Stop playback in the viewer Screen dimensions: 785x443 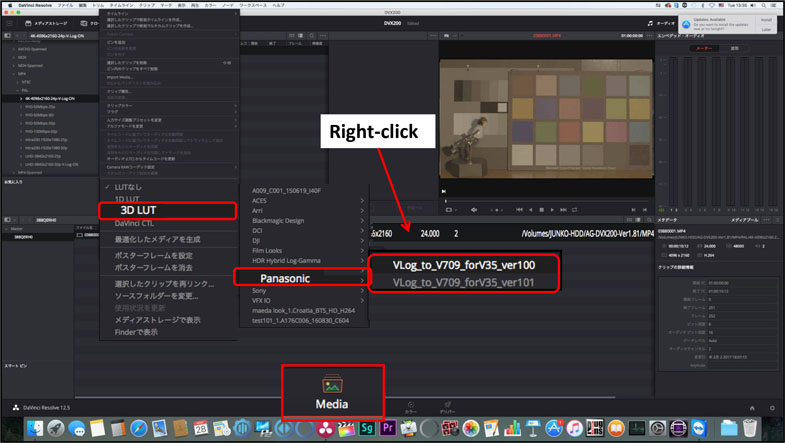pyautogui.click(x=541, y=210)
